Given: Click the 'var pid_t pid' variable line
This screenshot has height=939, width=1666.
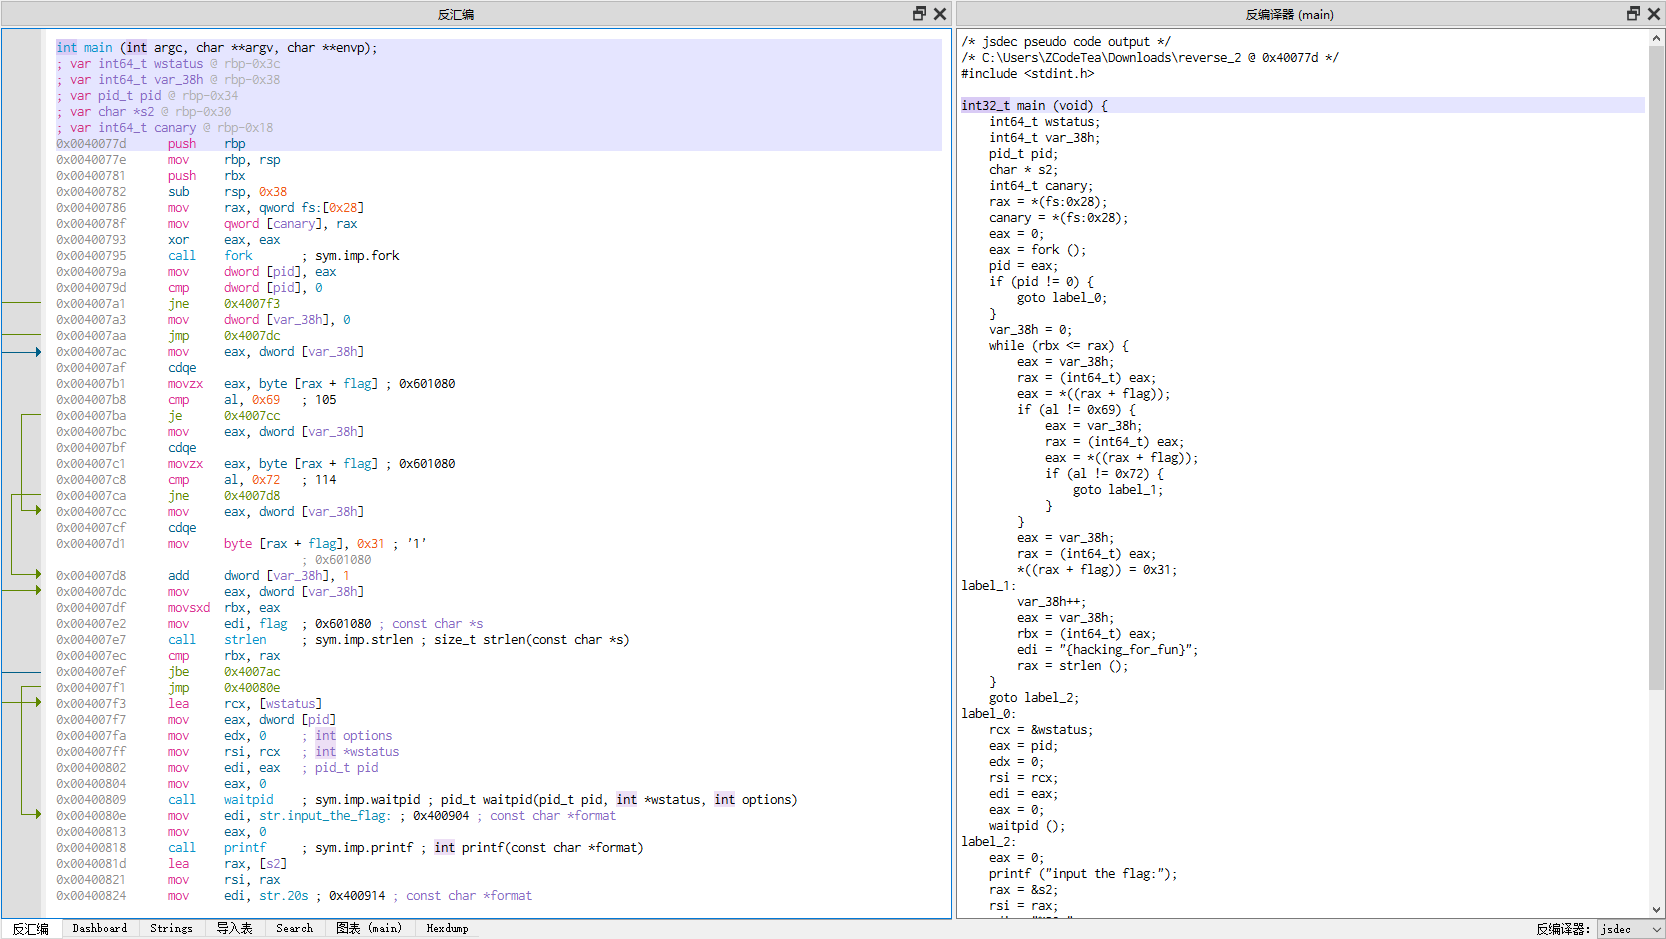Looking at the screenshot, I should tap(147, 96).
